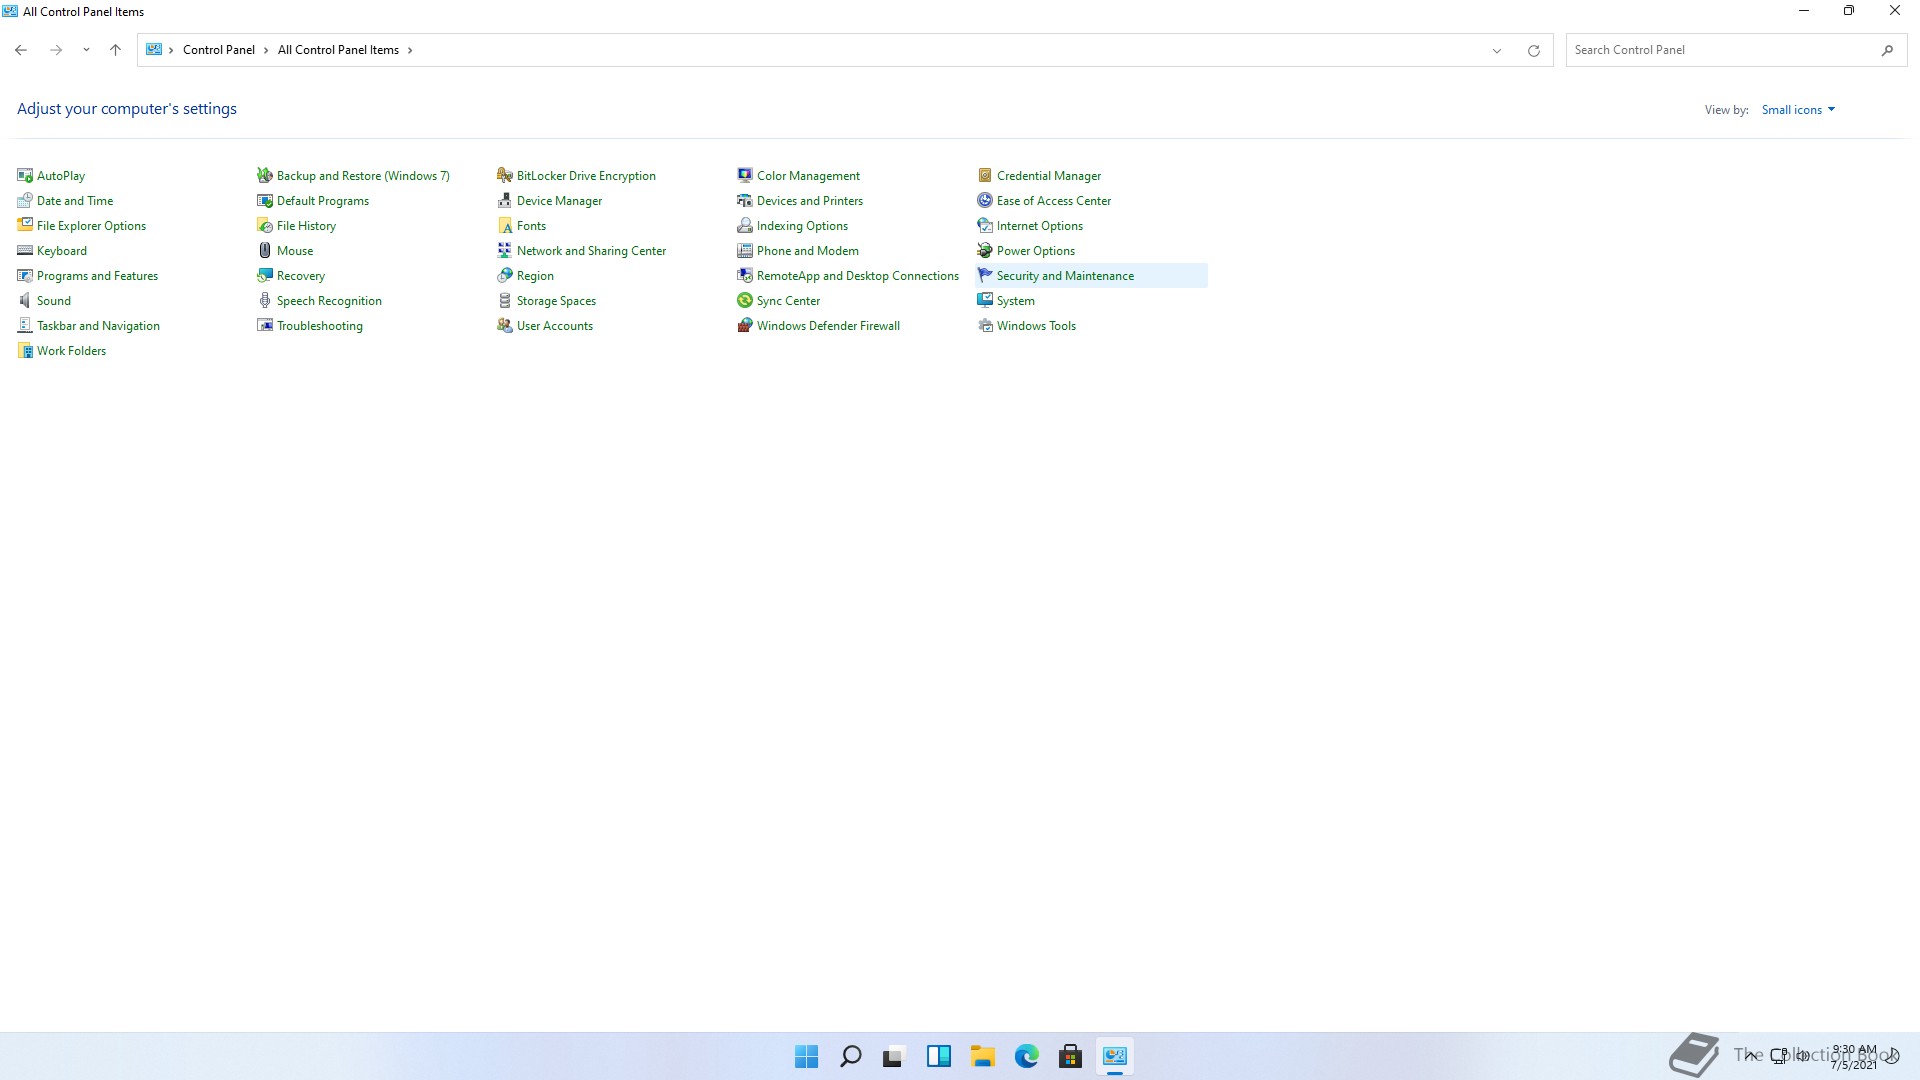Open RemoteApp and Desktop Connections link
The width and height of the screenshot is (1920, 1080).
(858, 276)
